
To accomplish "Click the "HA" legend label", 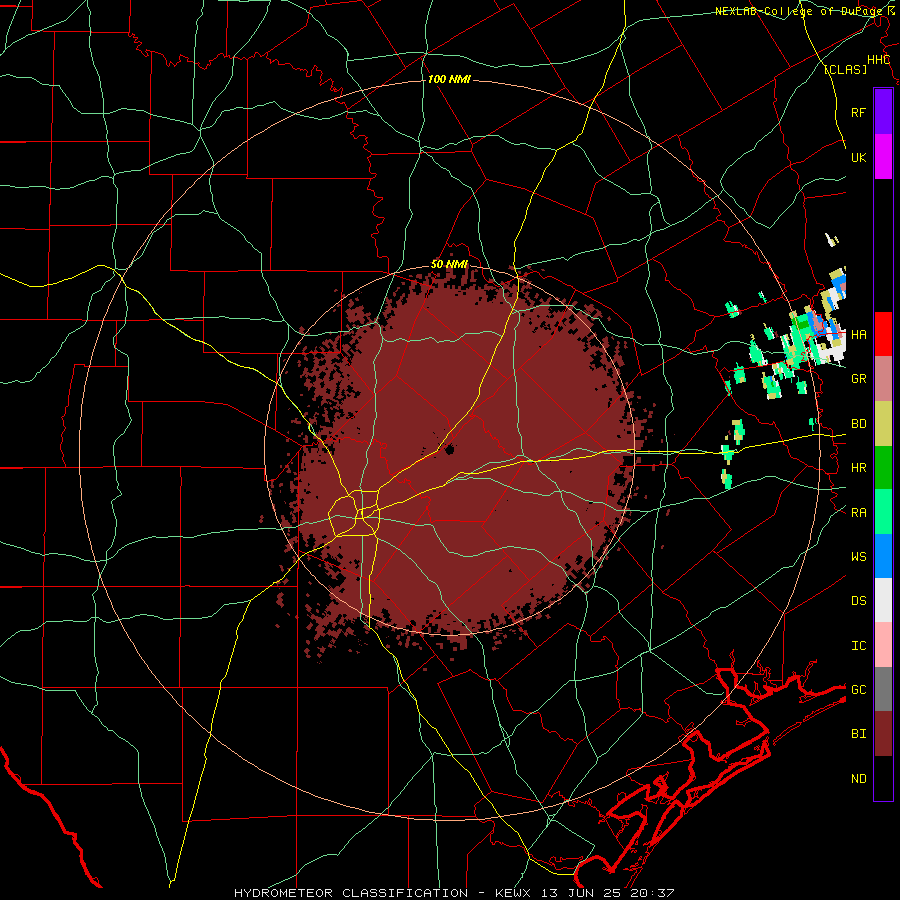I will click(858, 335).
